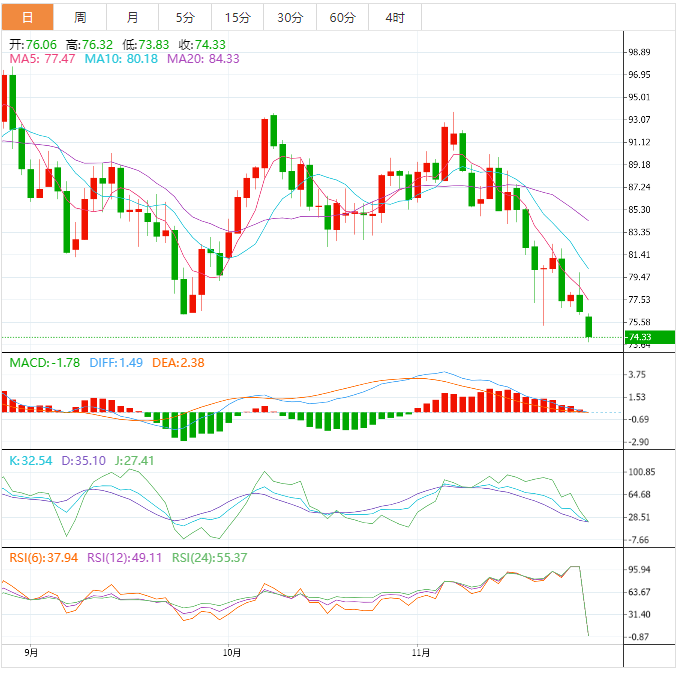Open the 5分 timeframe tab
Viewport: 678px width, 676px height.
(185, 17)
